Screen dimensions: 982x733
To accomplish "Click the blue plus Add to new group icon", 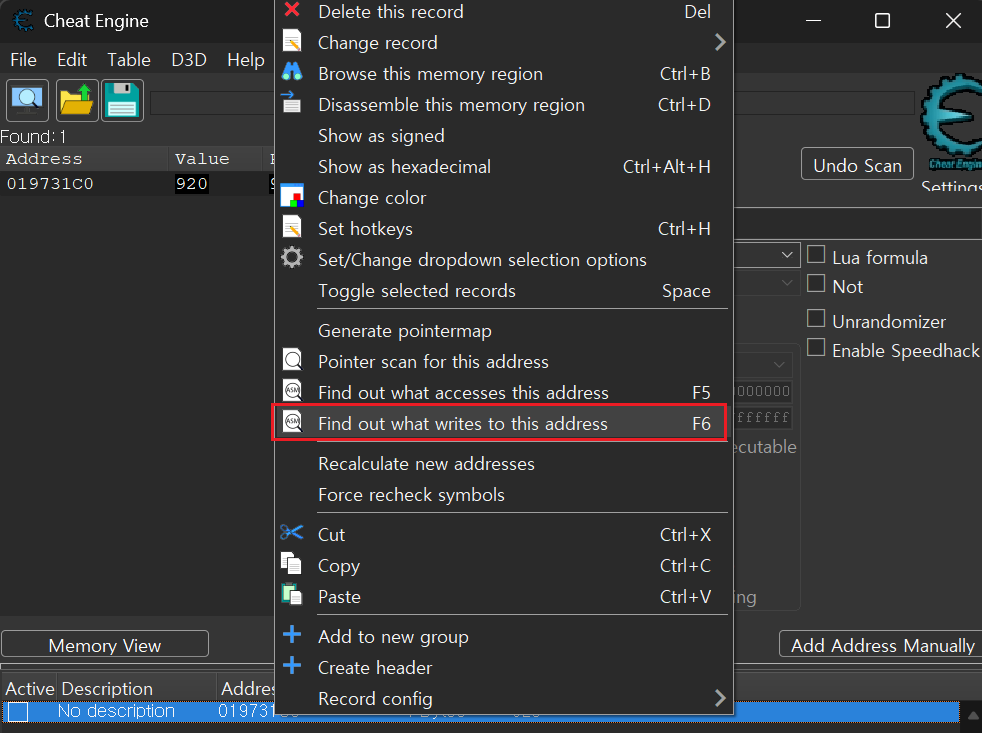I will [291, 636].
